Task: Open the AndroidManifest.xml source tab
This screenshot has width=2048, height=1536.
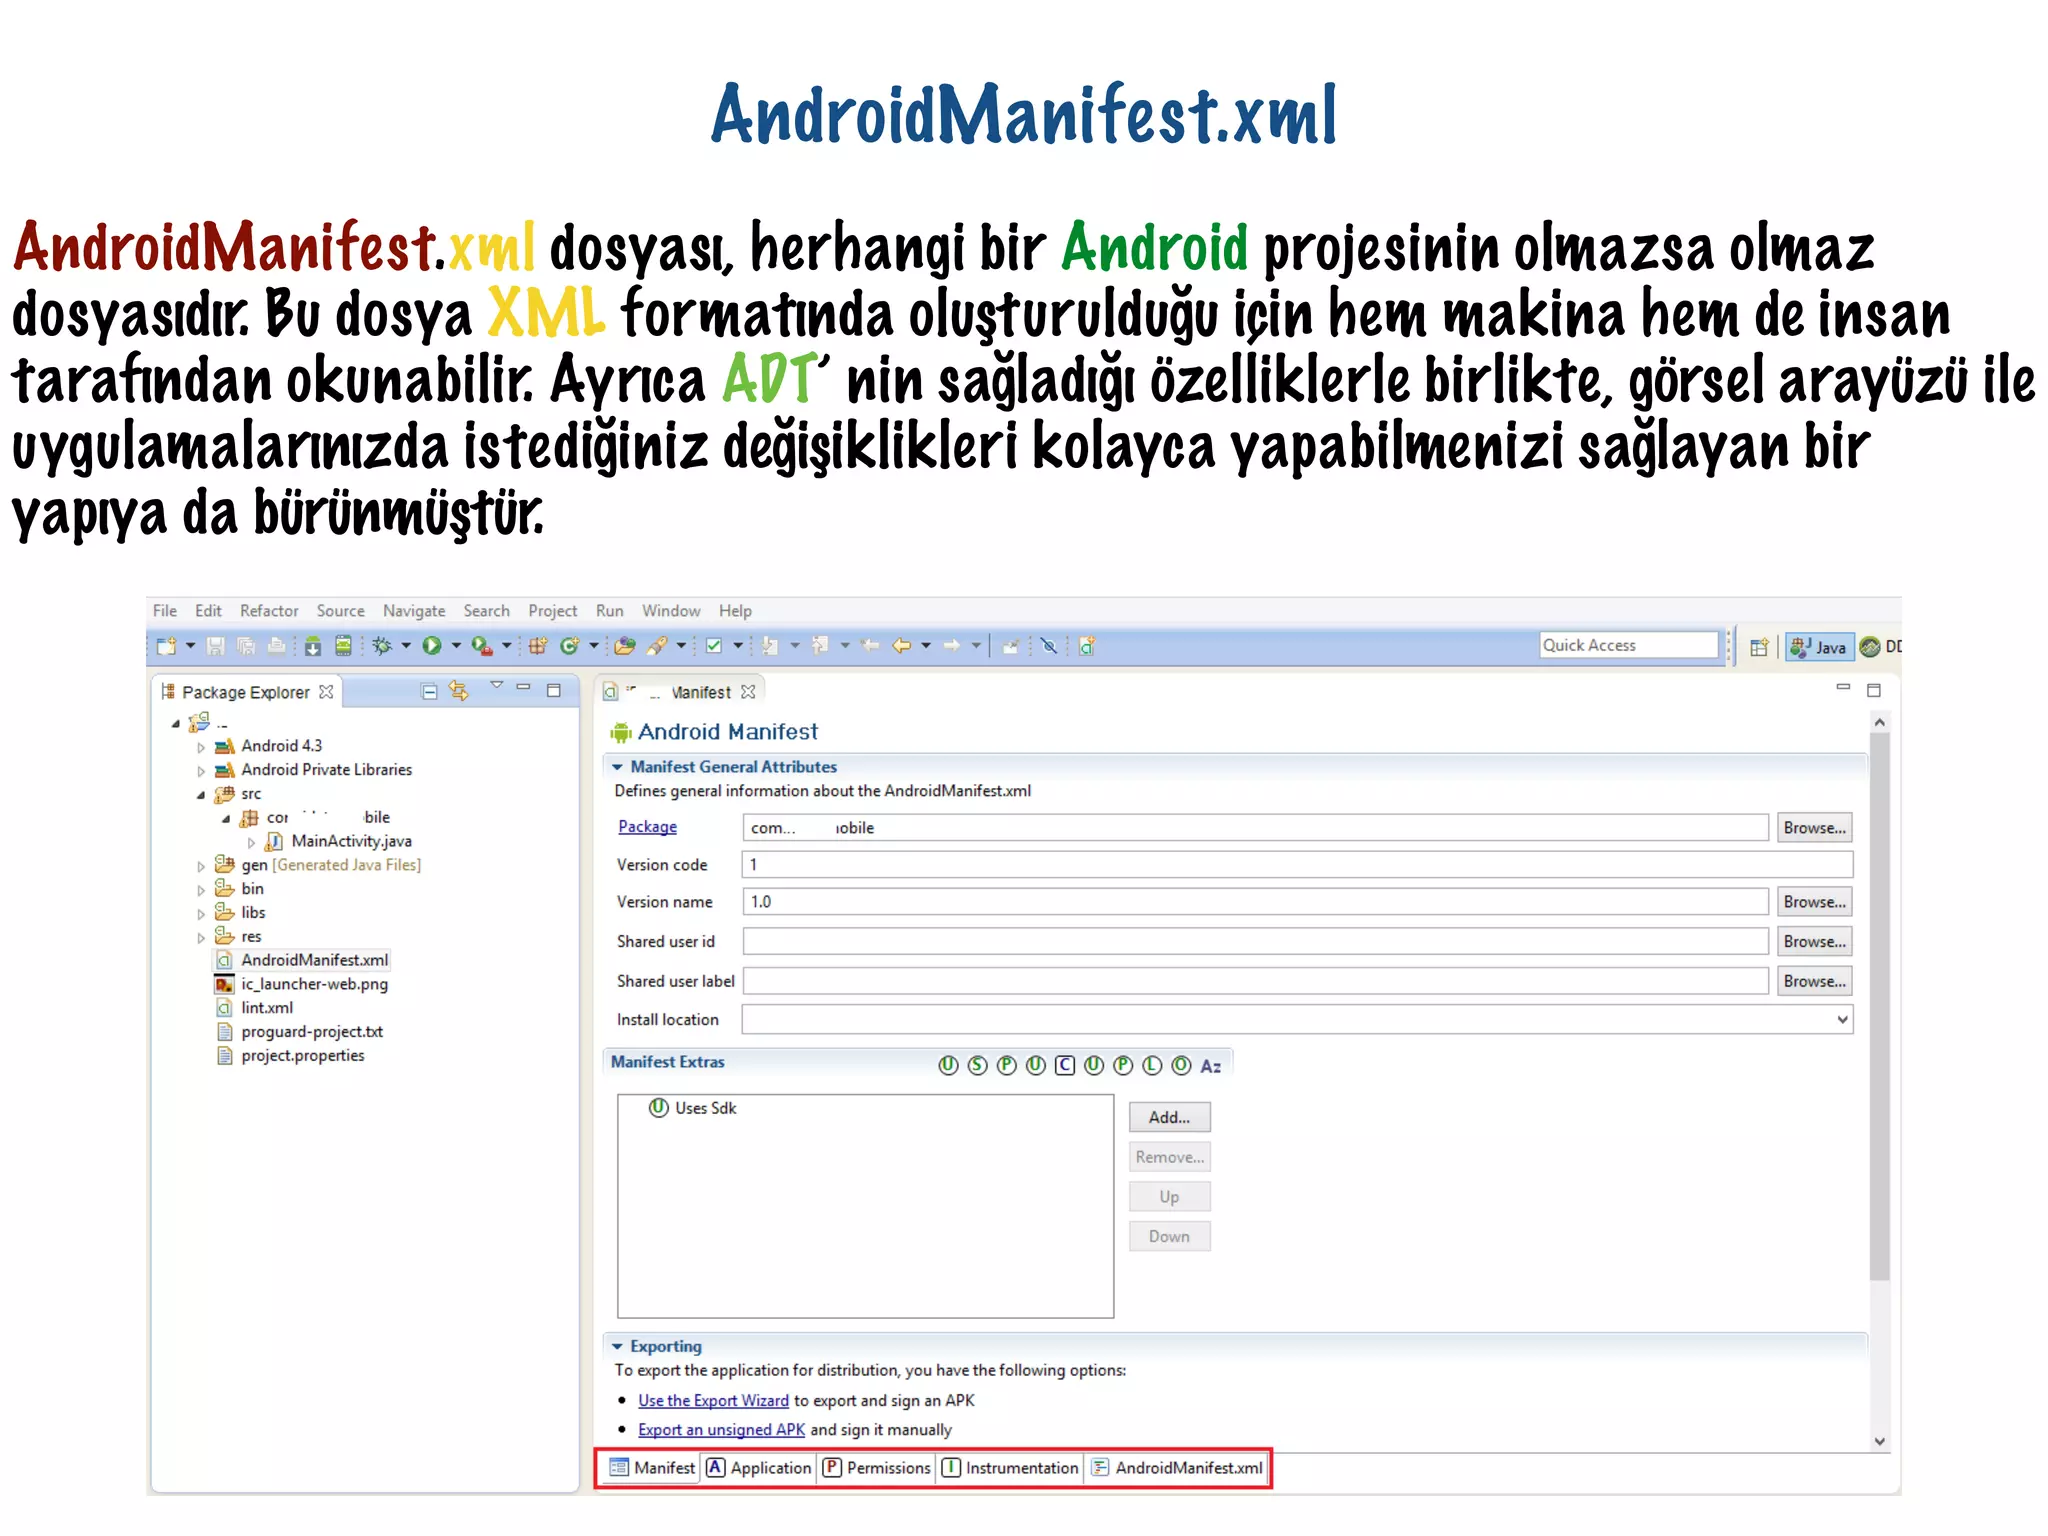Action: coord(1177,1468)
